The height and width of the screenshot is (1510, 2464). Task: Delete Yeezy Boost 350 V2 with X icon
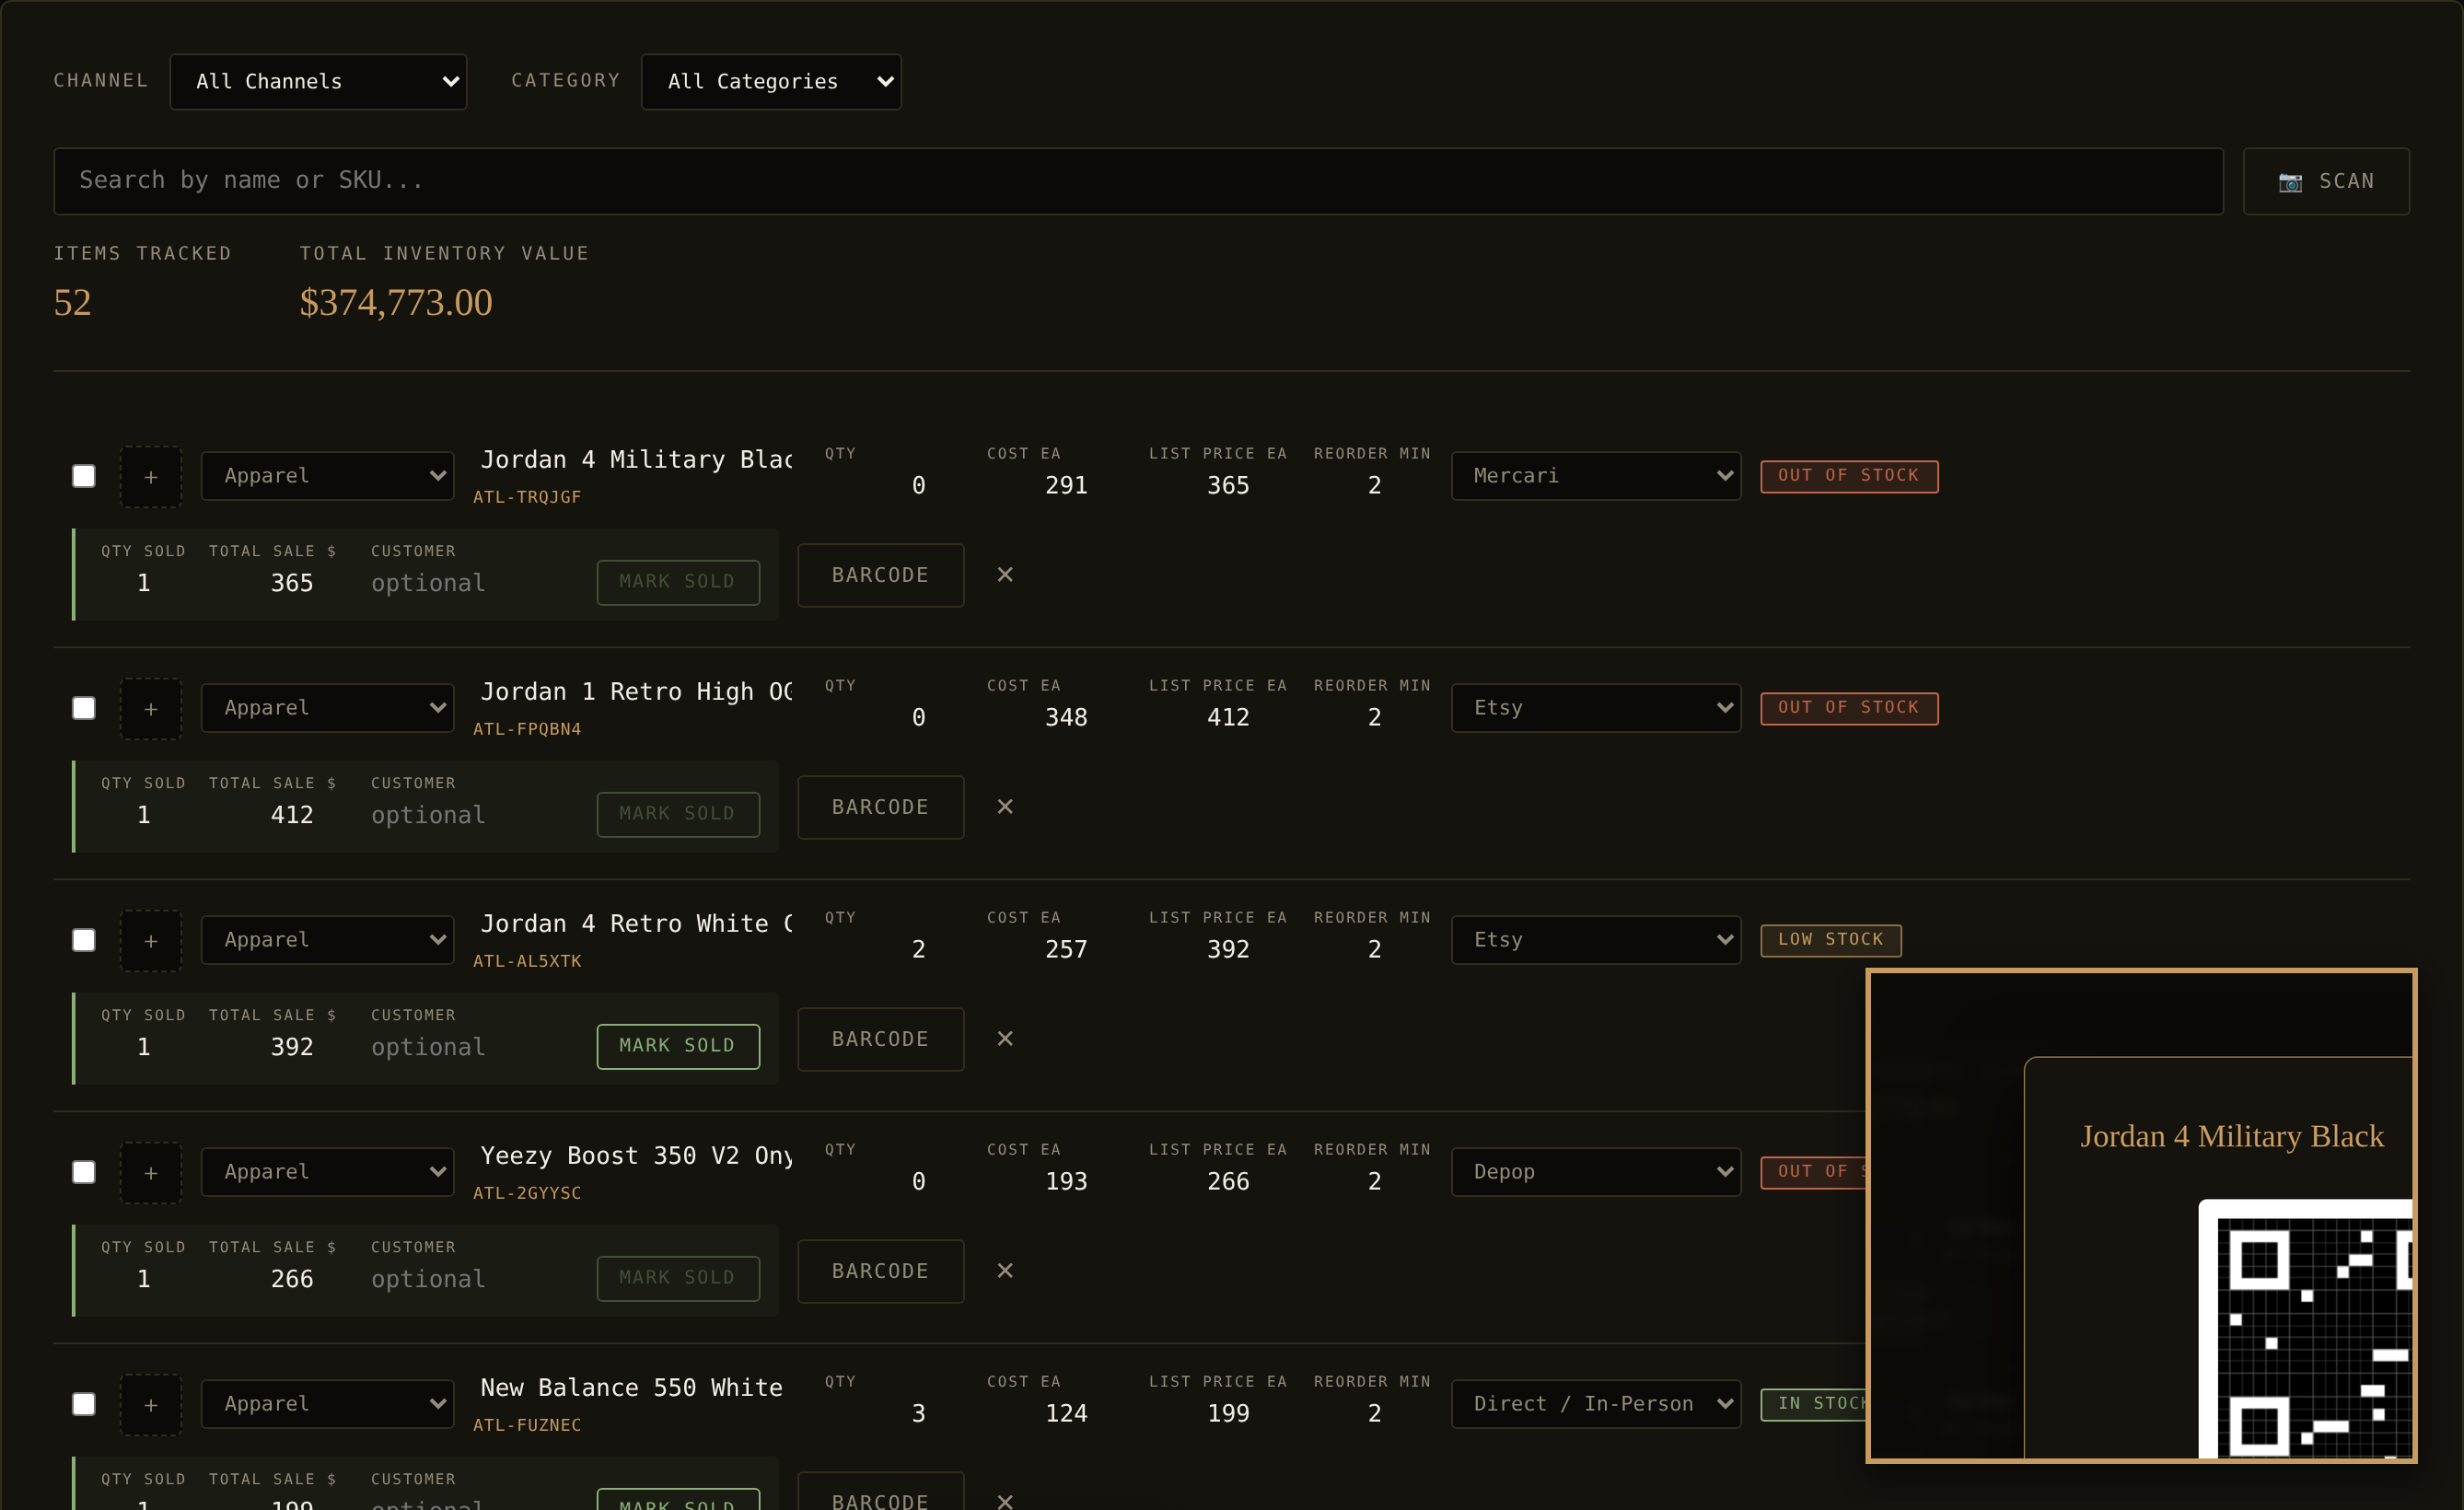1005,1271
